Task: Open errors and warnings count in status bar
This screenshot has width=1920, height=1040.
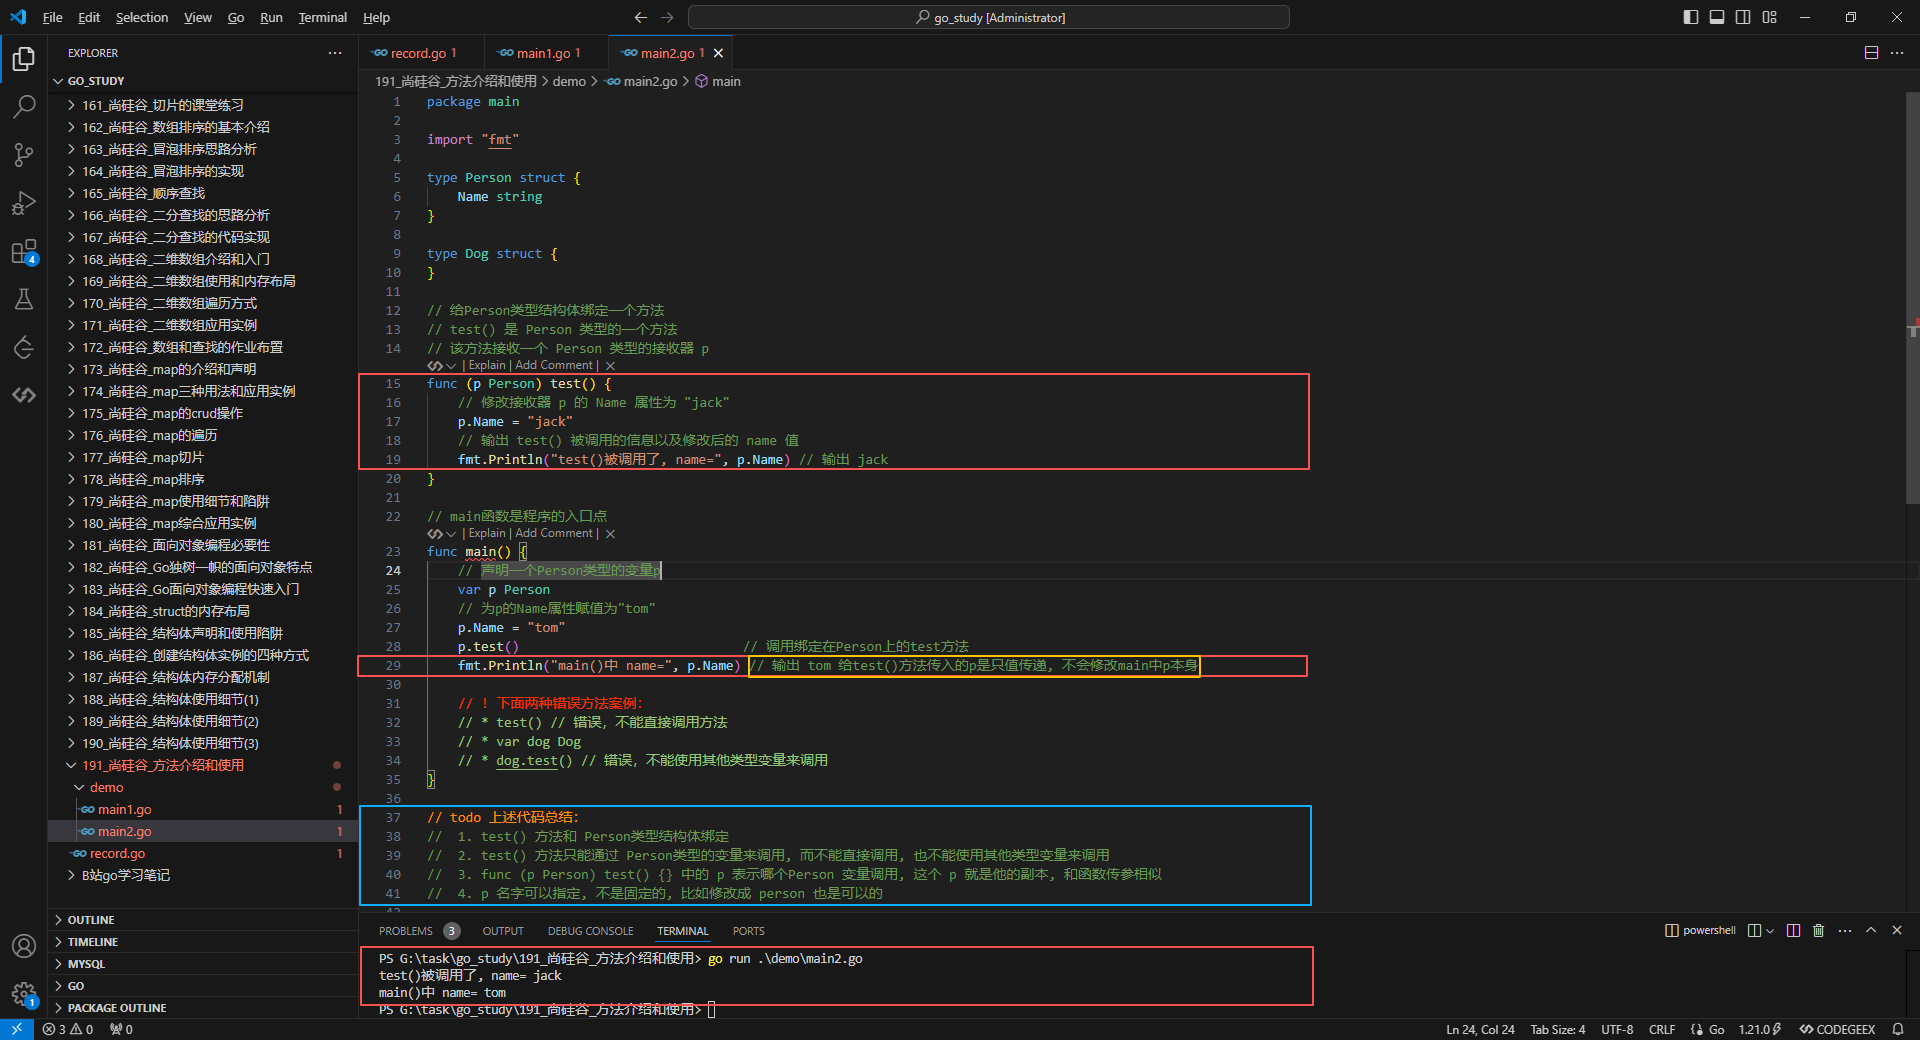Action: 68,1029
